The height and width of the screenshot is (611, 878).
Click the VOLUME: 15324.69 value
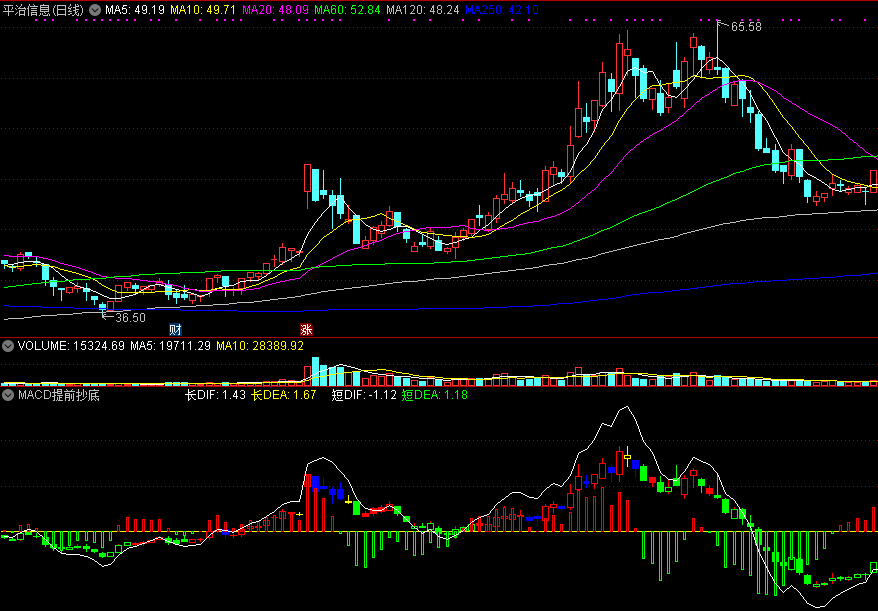click(71, 346)
